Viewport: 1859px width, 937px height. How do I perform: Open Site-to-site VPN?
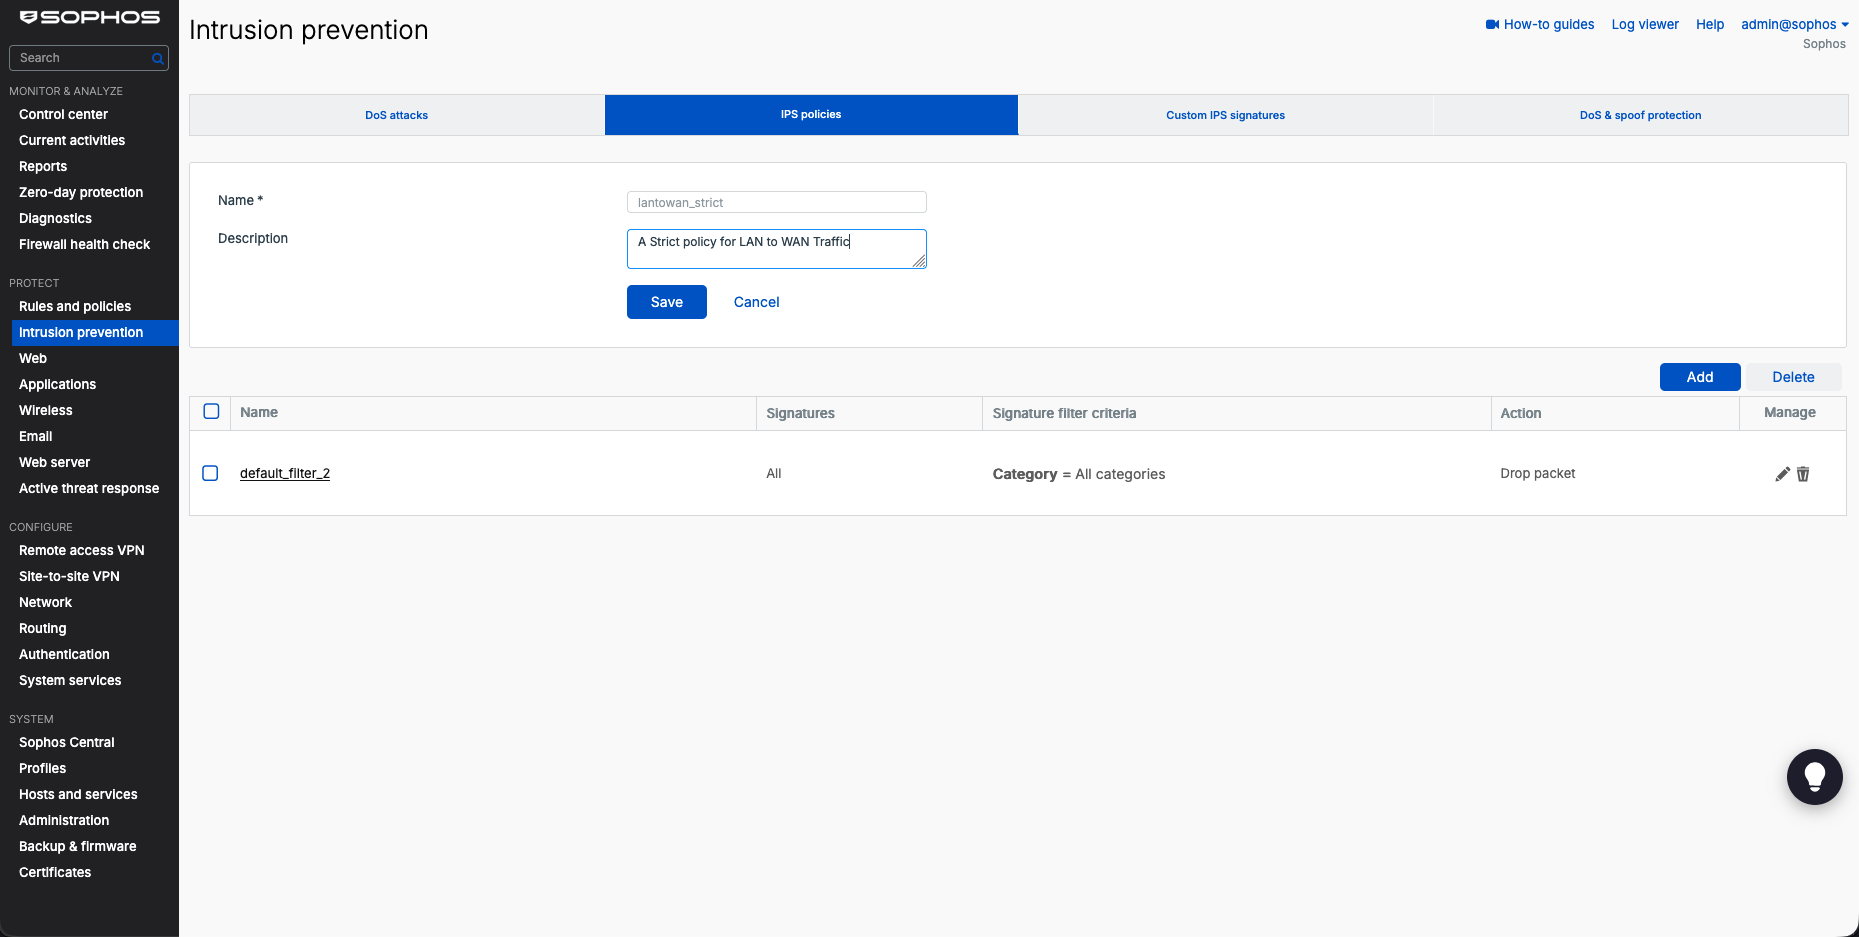69,576
